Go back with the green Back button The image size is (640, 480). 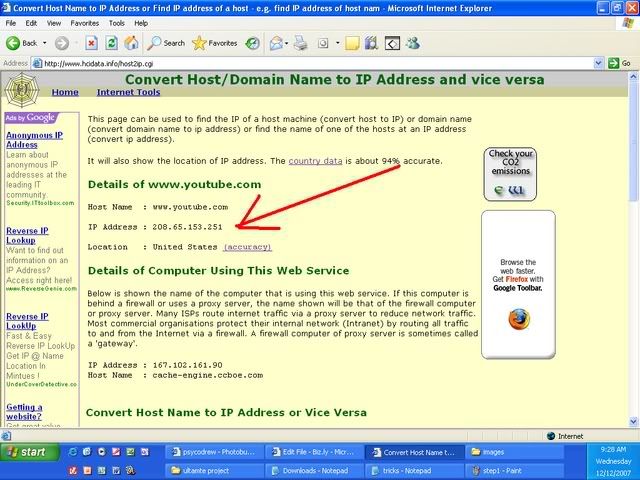pyautogui.click(x=21, y=43)
